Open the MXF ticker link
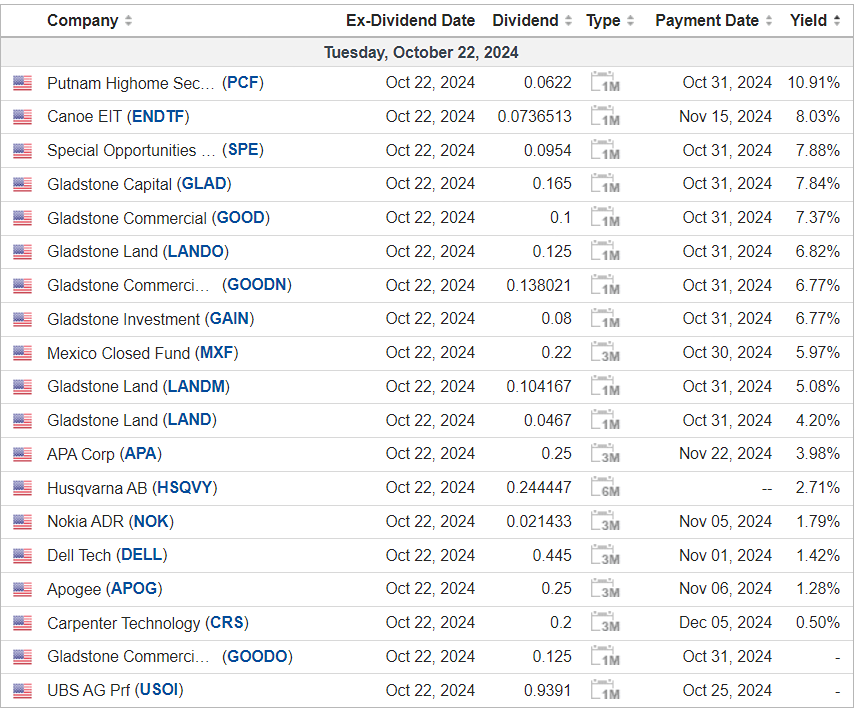 [217, 353]
